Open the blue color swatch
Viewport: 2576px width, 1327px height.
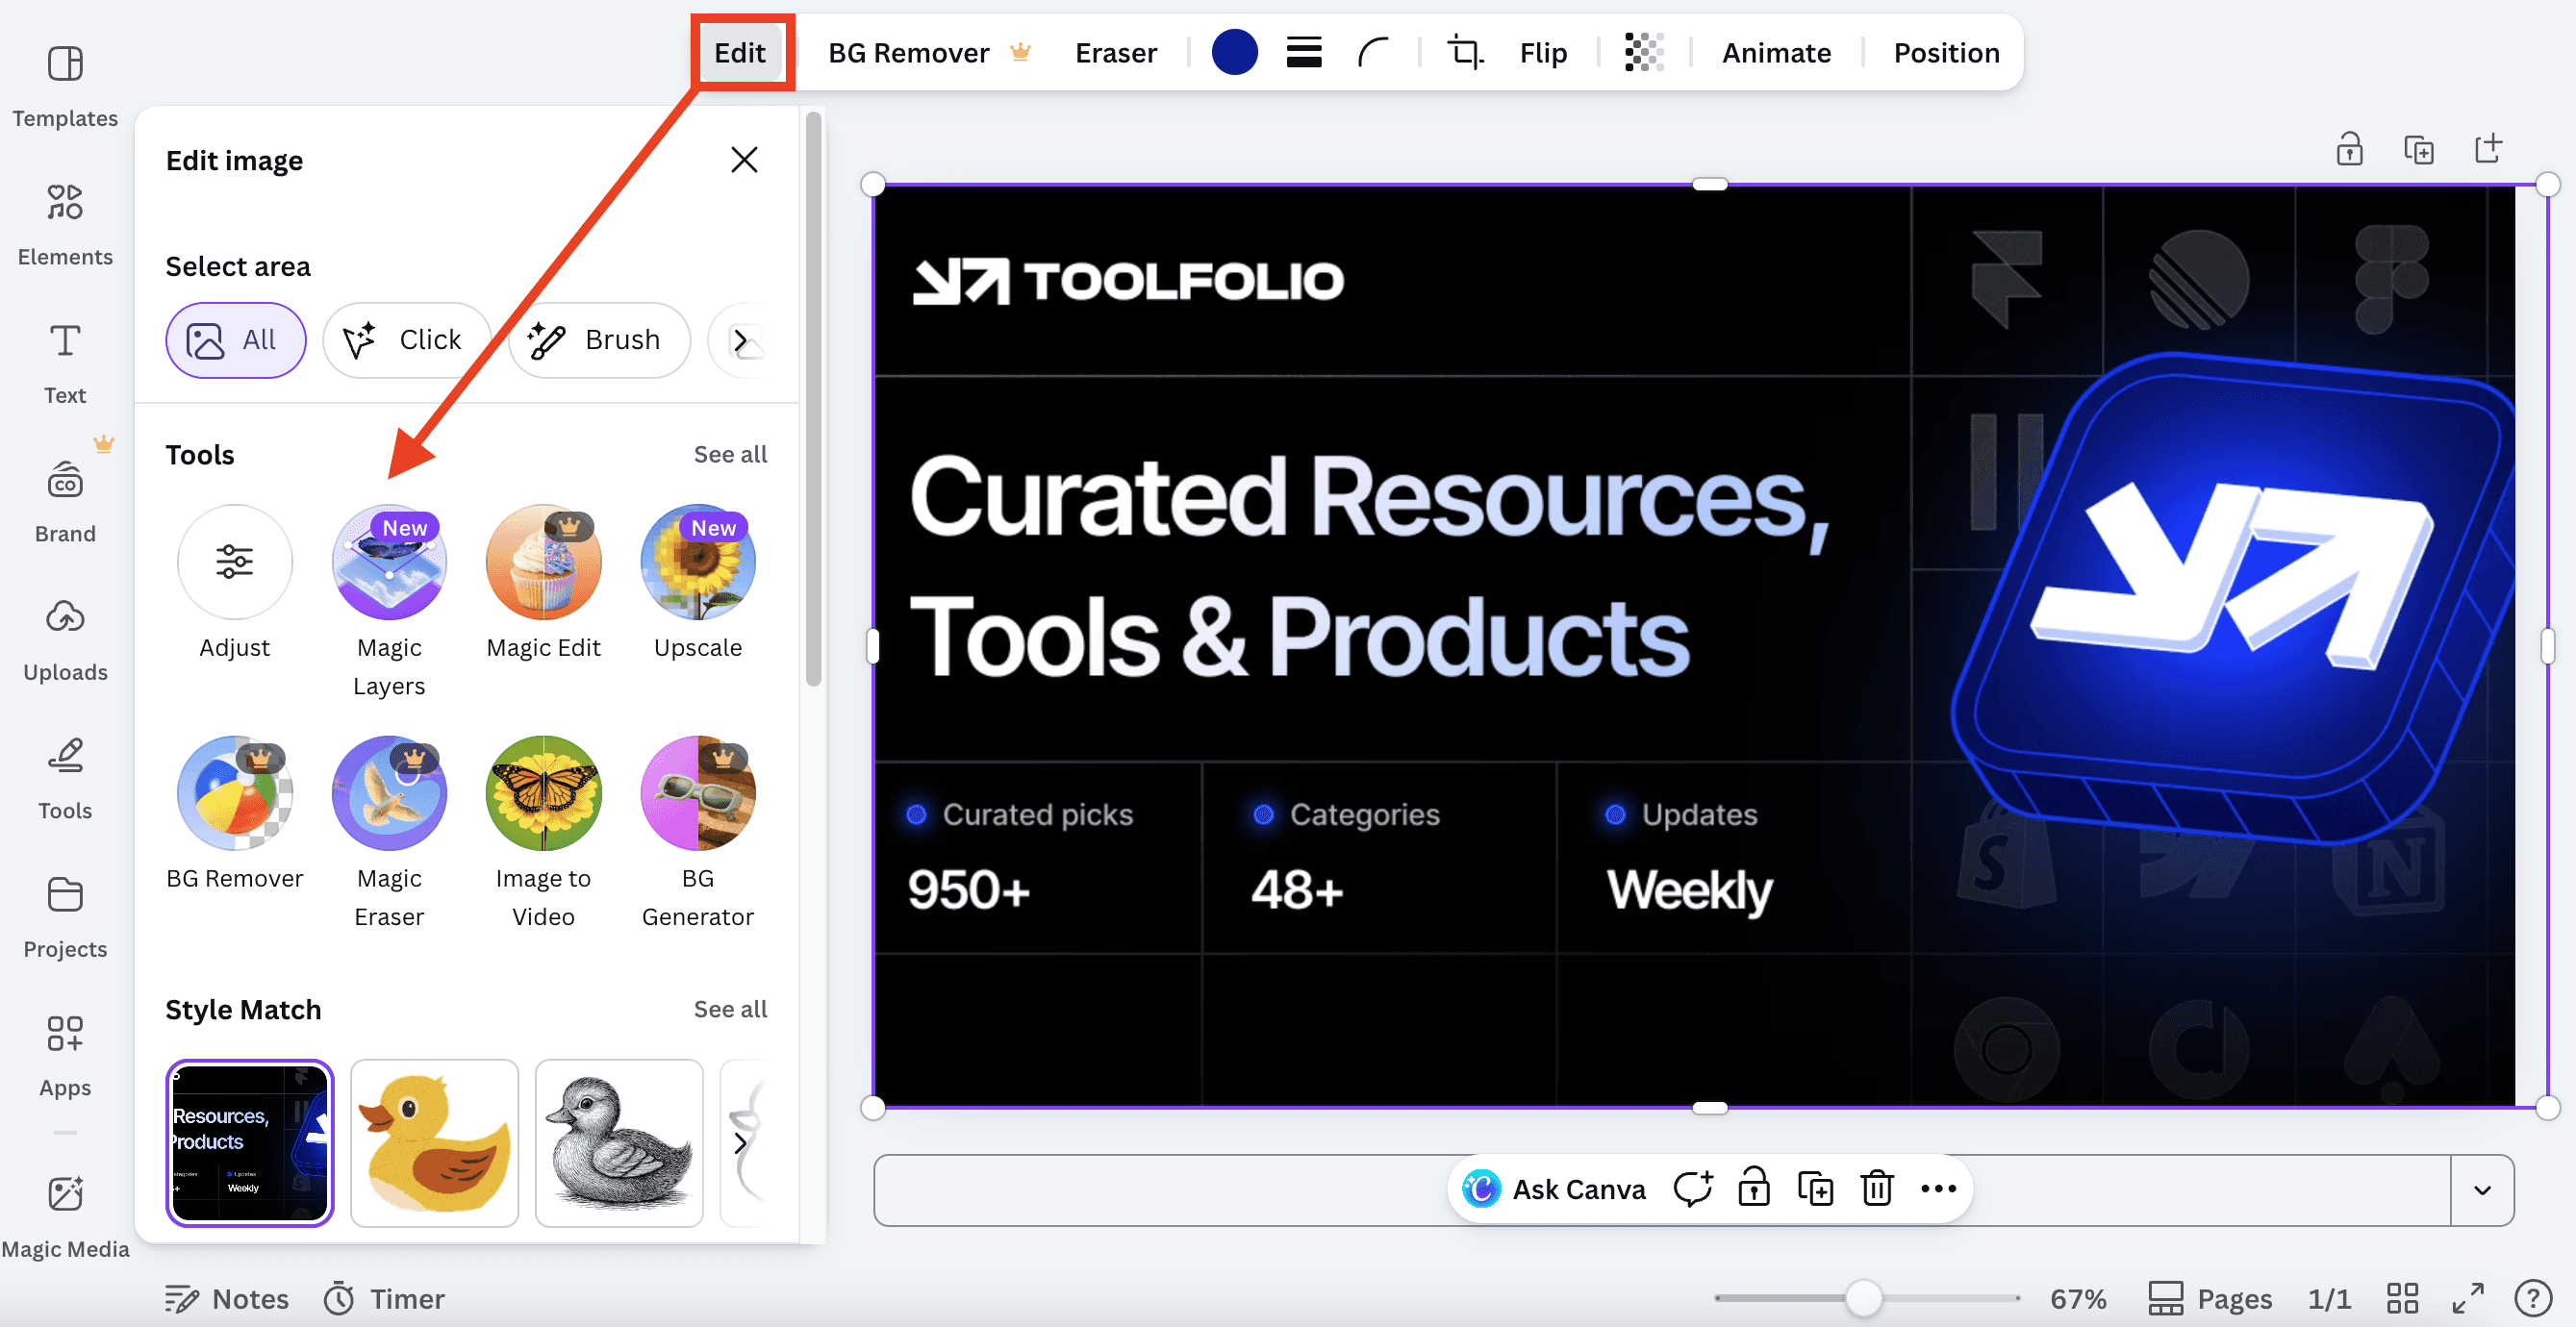coord(1234,52)
